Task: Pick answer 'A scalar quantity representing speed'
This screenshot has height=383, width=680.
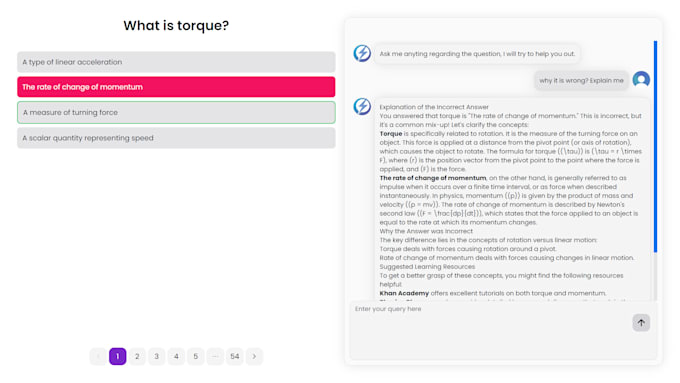Action: tap(176, 138)
